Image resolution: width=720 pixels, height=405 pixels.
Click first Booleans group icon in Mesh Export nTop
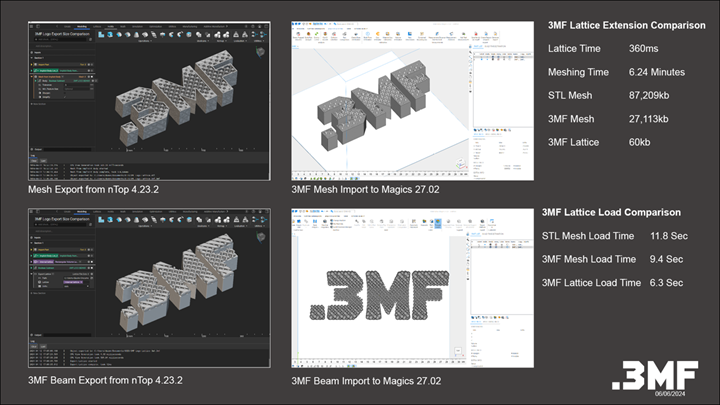[x=199, y=34]
